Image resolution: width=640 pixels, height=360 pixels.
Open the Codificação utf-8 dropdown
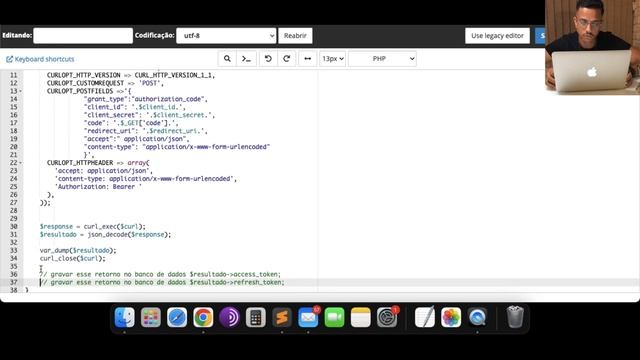[x=226, y=36]
